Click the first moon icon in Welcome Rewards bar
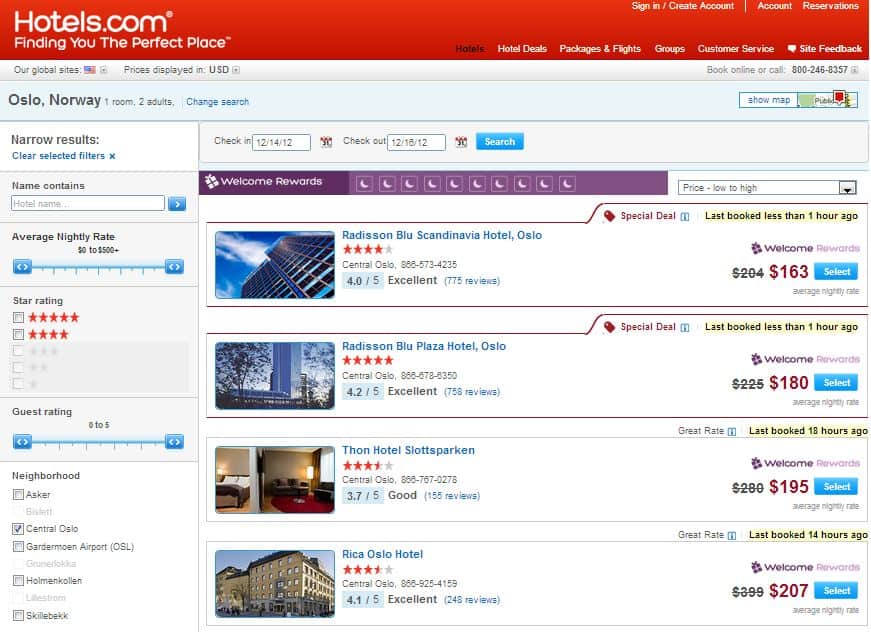The image size is (871, 632). click(x=364, y=184)
